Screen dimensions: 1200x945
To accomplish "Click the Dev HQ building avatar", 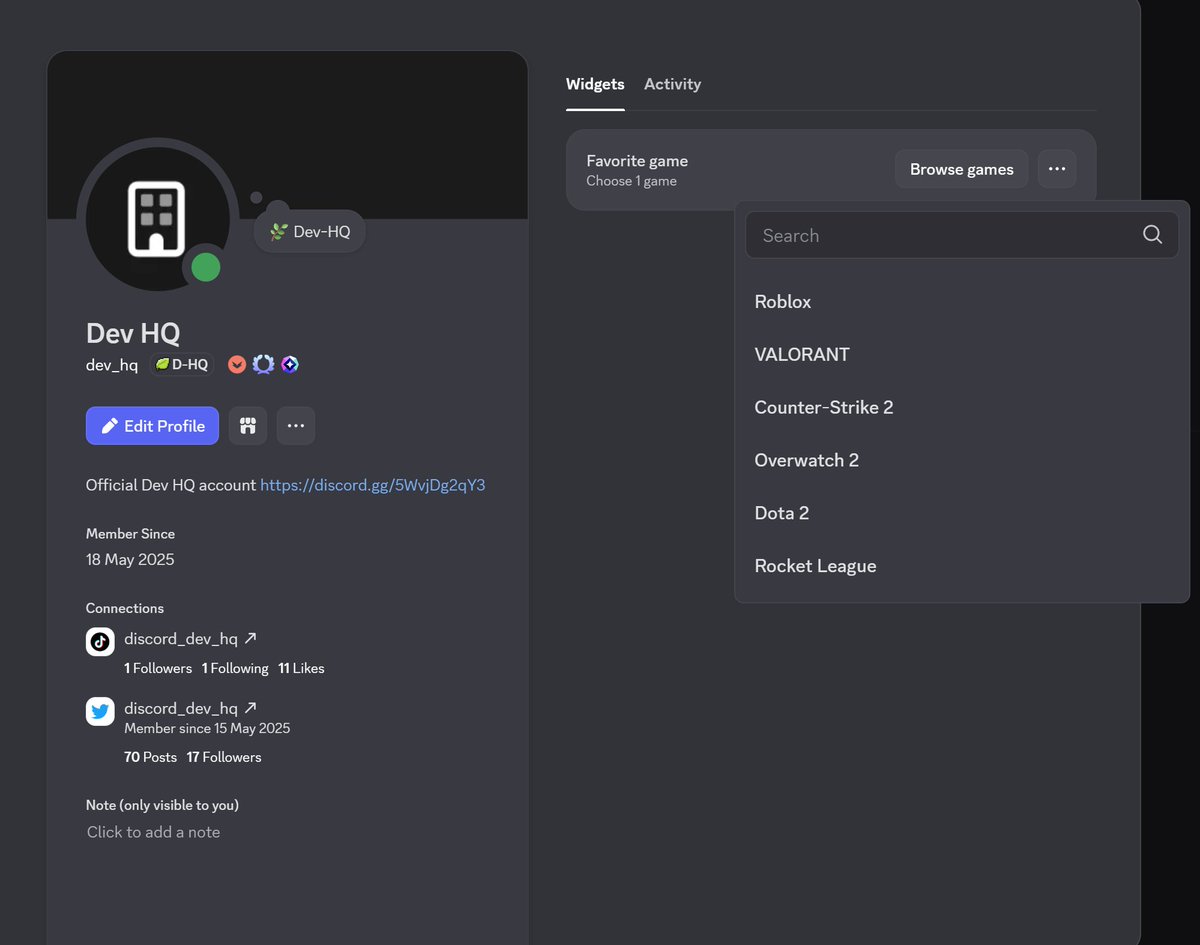I will coord(157,218).
